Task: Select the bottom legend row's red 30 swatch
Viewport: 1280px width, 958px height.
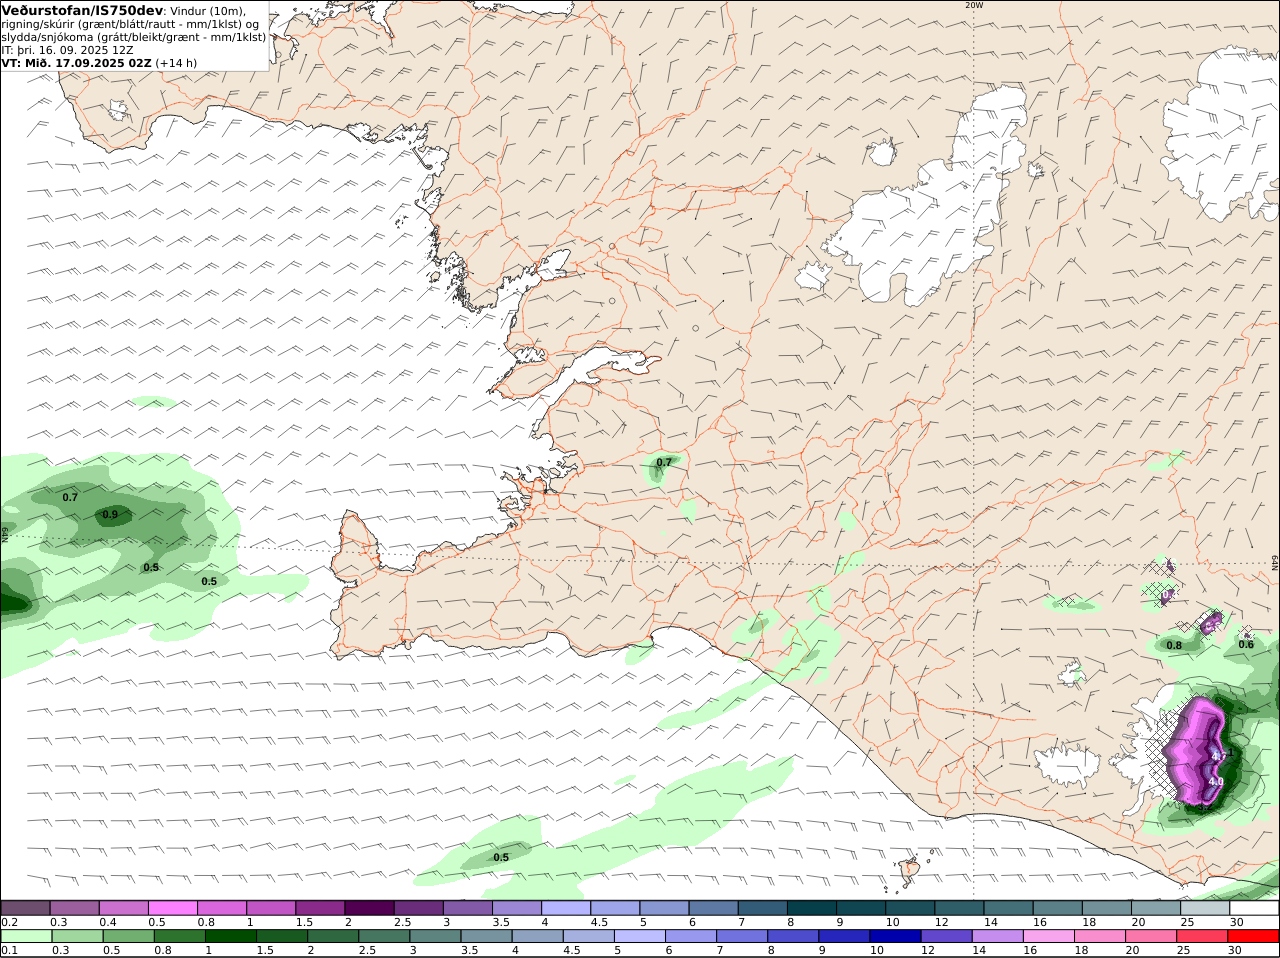Action: [1255, 936]
